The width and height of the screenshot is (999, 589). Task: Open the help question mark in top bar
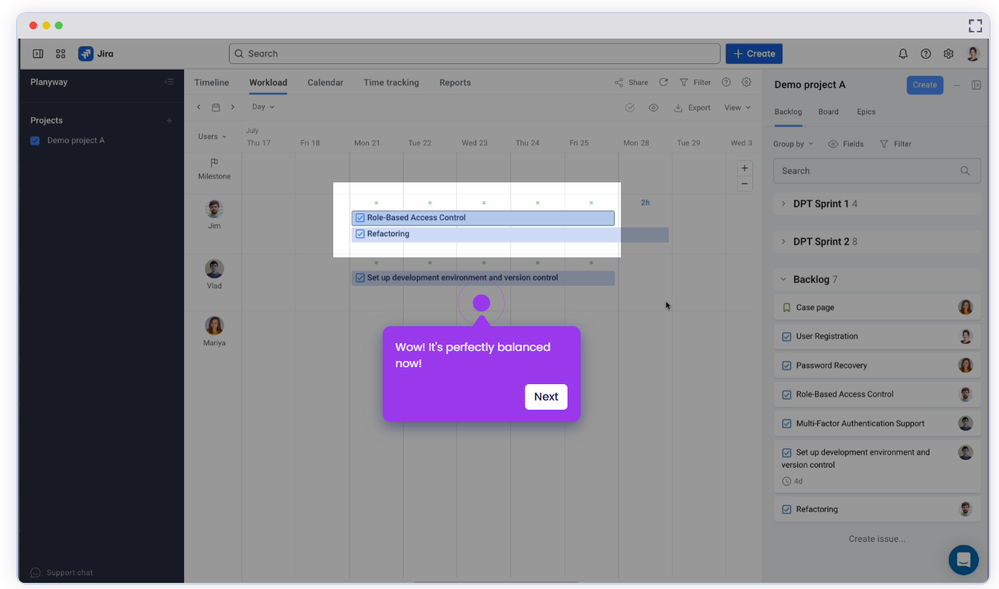pos(926,54)
